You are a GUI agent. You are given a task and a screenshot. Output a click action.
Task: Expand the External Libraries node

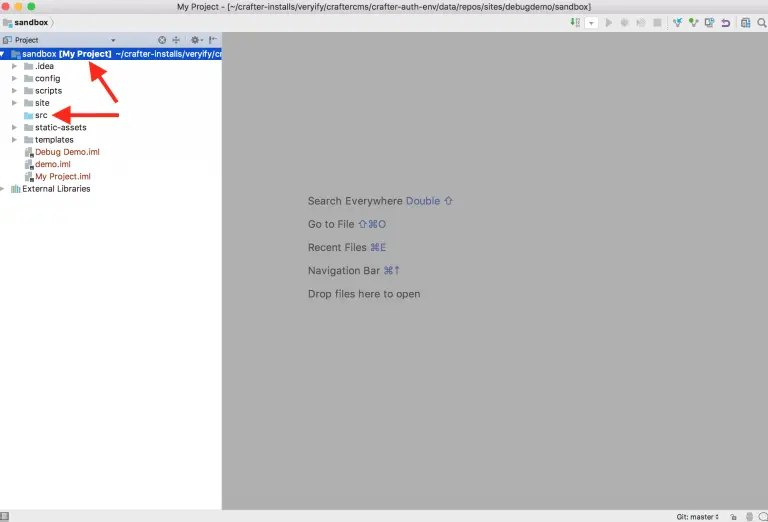4,189
